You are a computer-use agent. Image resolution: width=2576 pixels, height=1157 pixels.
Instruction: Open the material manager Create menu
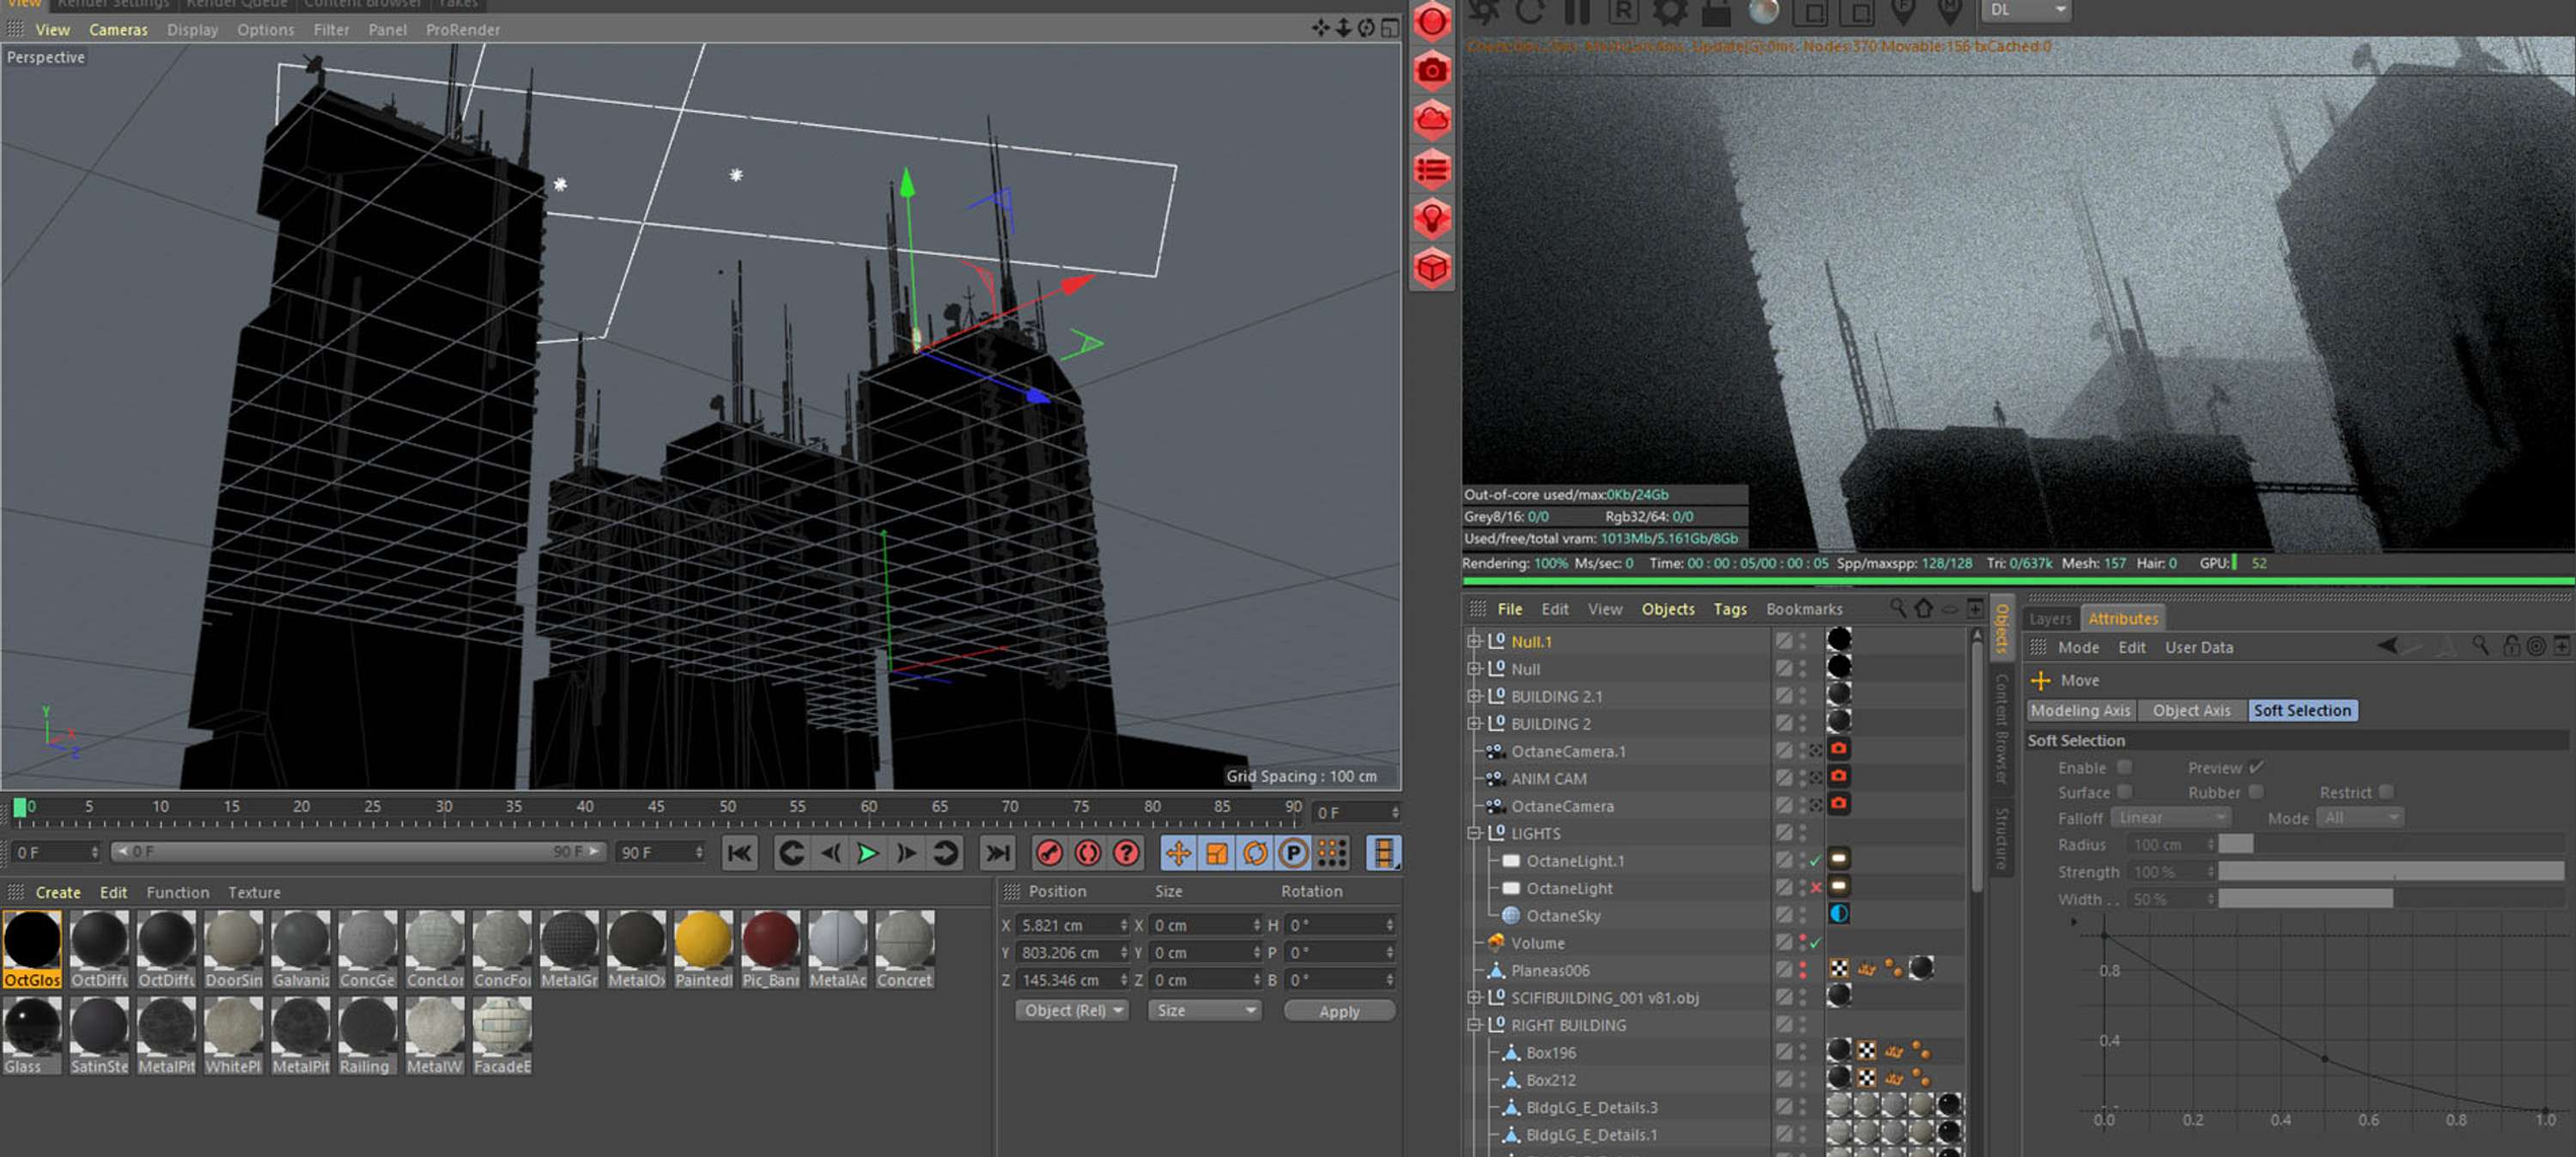(x=58, y=892)
